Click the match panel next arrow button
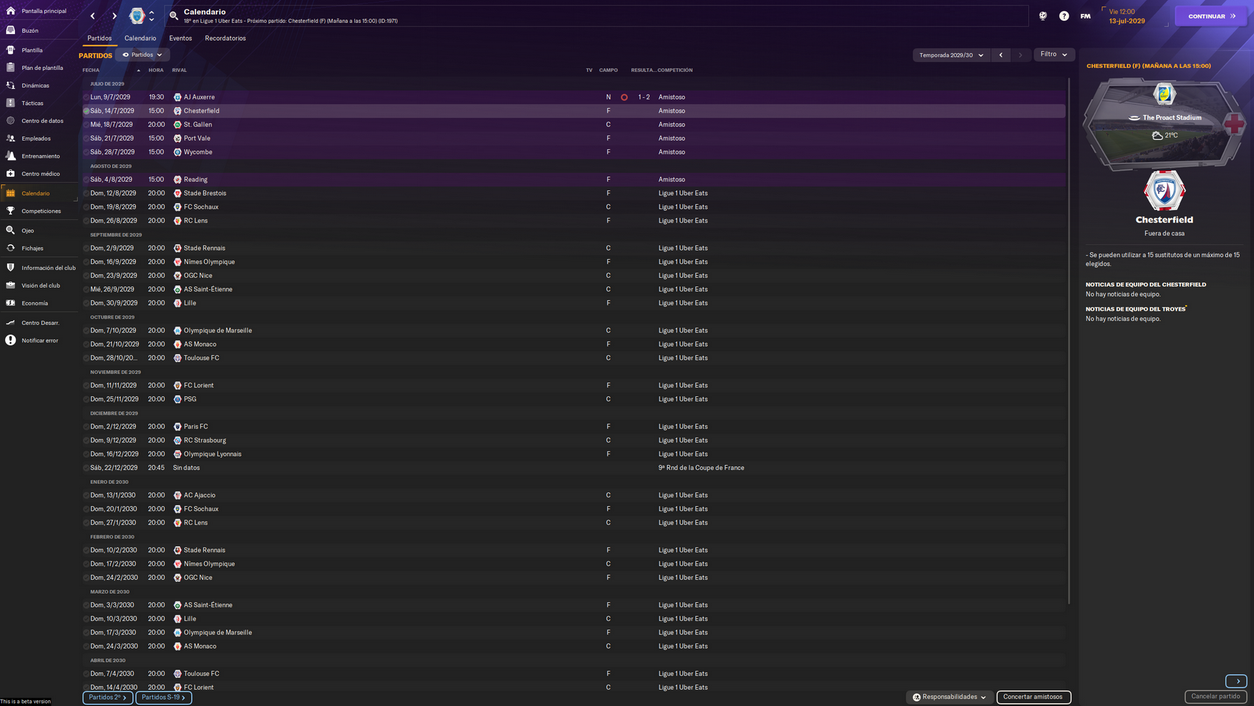 [x=1236, y=681]
